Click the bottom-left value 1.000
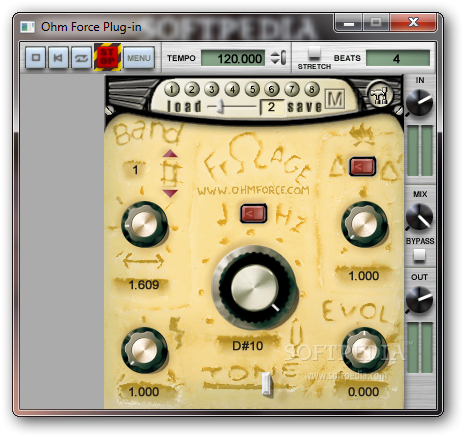 click(x=143, y=392)
